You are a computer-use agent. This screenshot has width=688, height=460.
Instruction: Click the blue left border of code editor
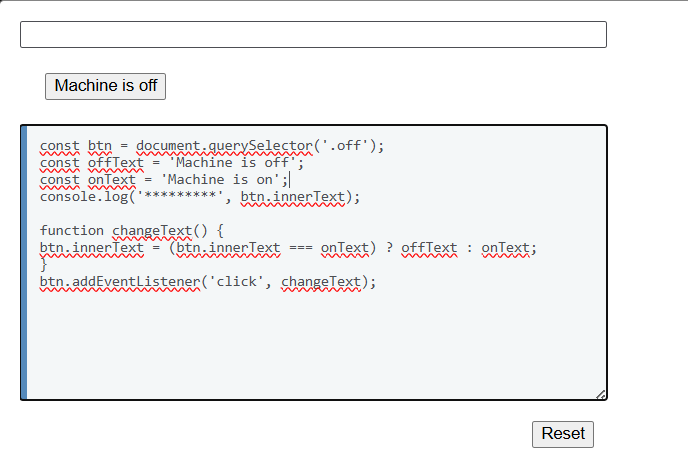(24, 262)
